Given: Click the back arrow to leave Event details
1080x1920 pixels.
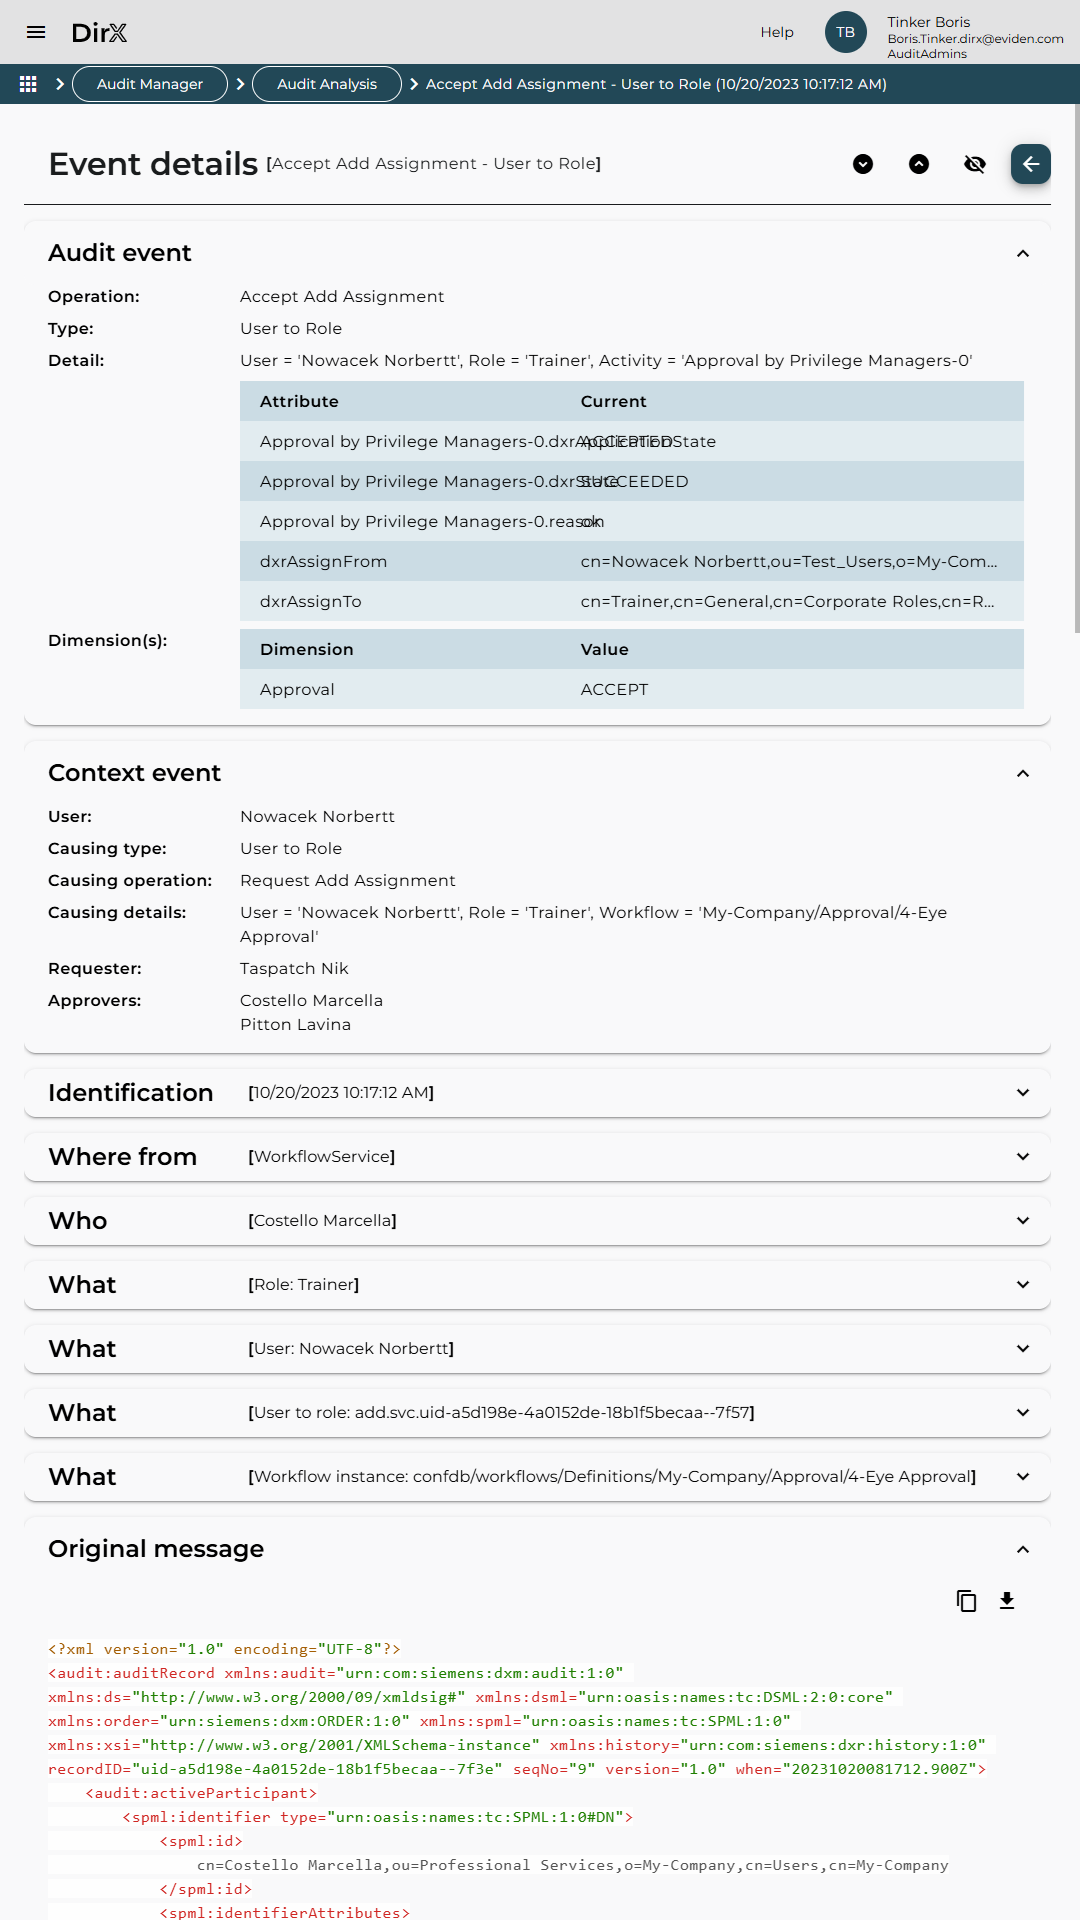Looking at the screenshot, I should (1030, 164).
